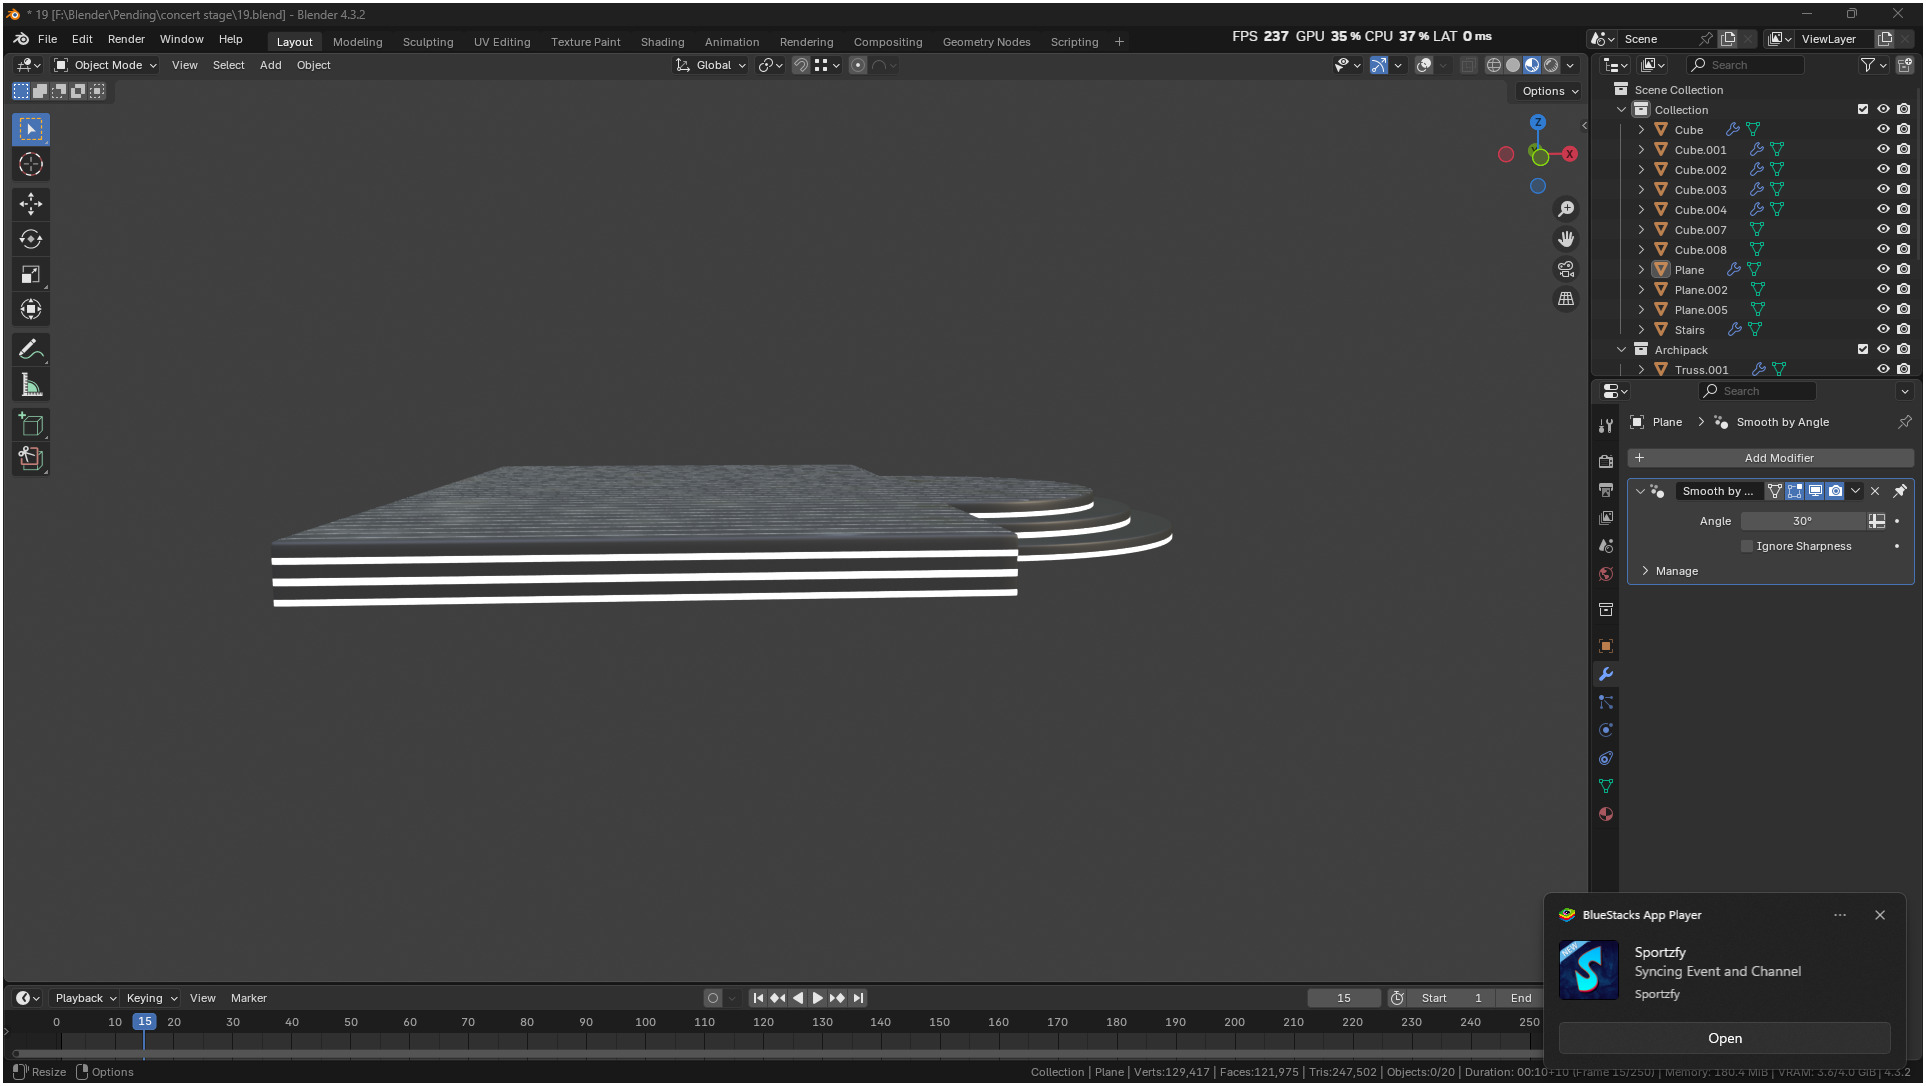The height and width of the screenshot is (1086, 1926).
Task: Activate the Annotate tool
Action: coord(31,350)
